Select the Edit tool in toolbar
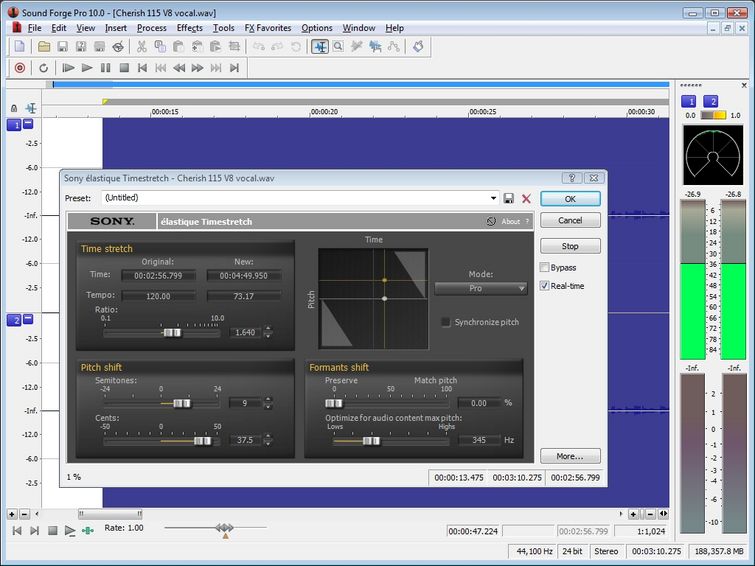Viewport: 755px width, 566px height. click(320, 47)
